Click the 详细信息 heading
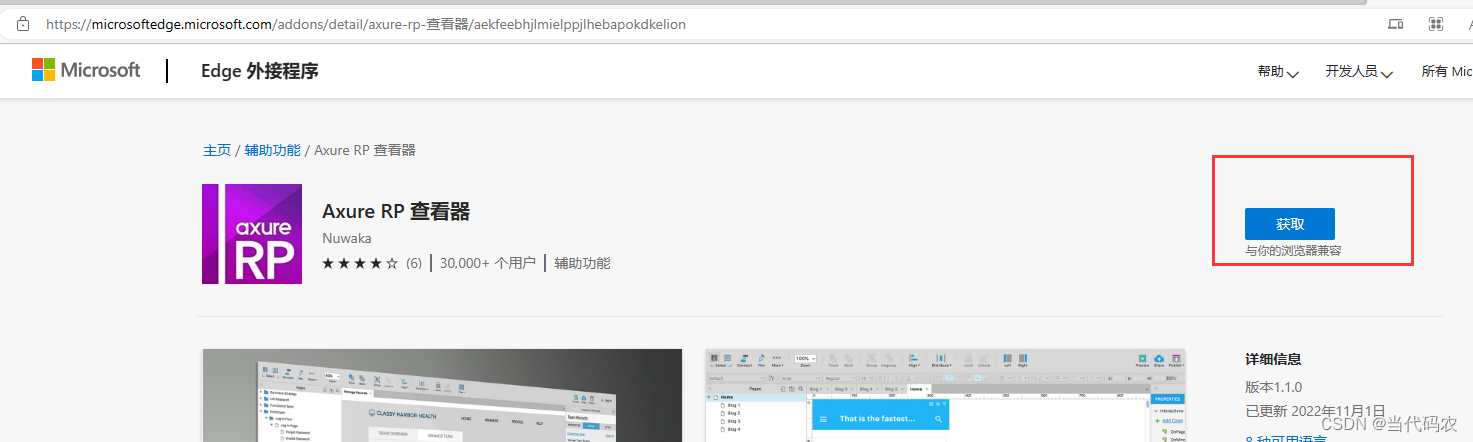This screenshot has width=1473, height=442. [x=1273, y=359]
